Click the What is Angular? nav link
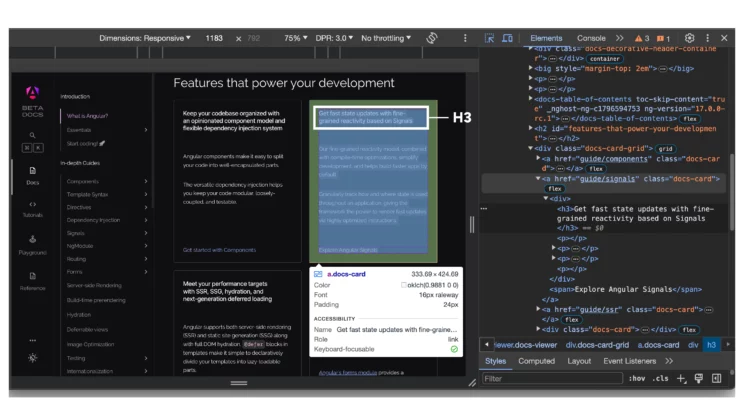 pos(87,116)
